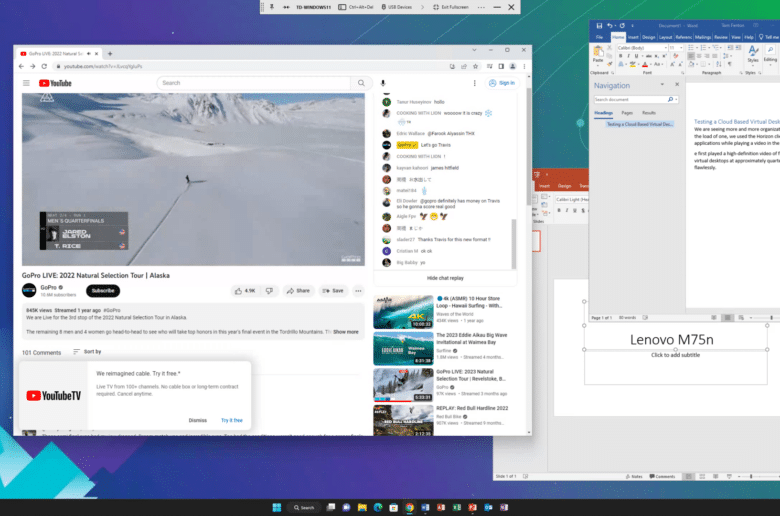Open YouTube hamburger guide menu
Screen dimensions: 780x516
[x=26, y=83]
